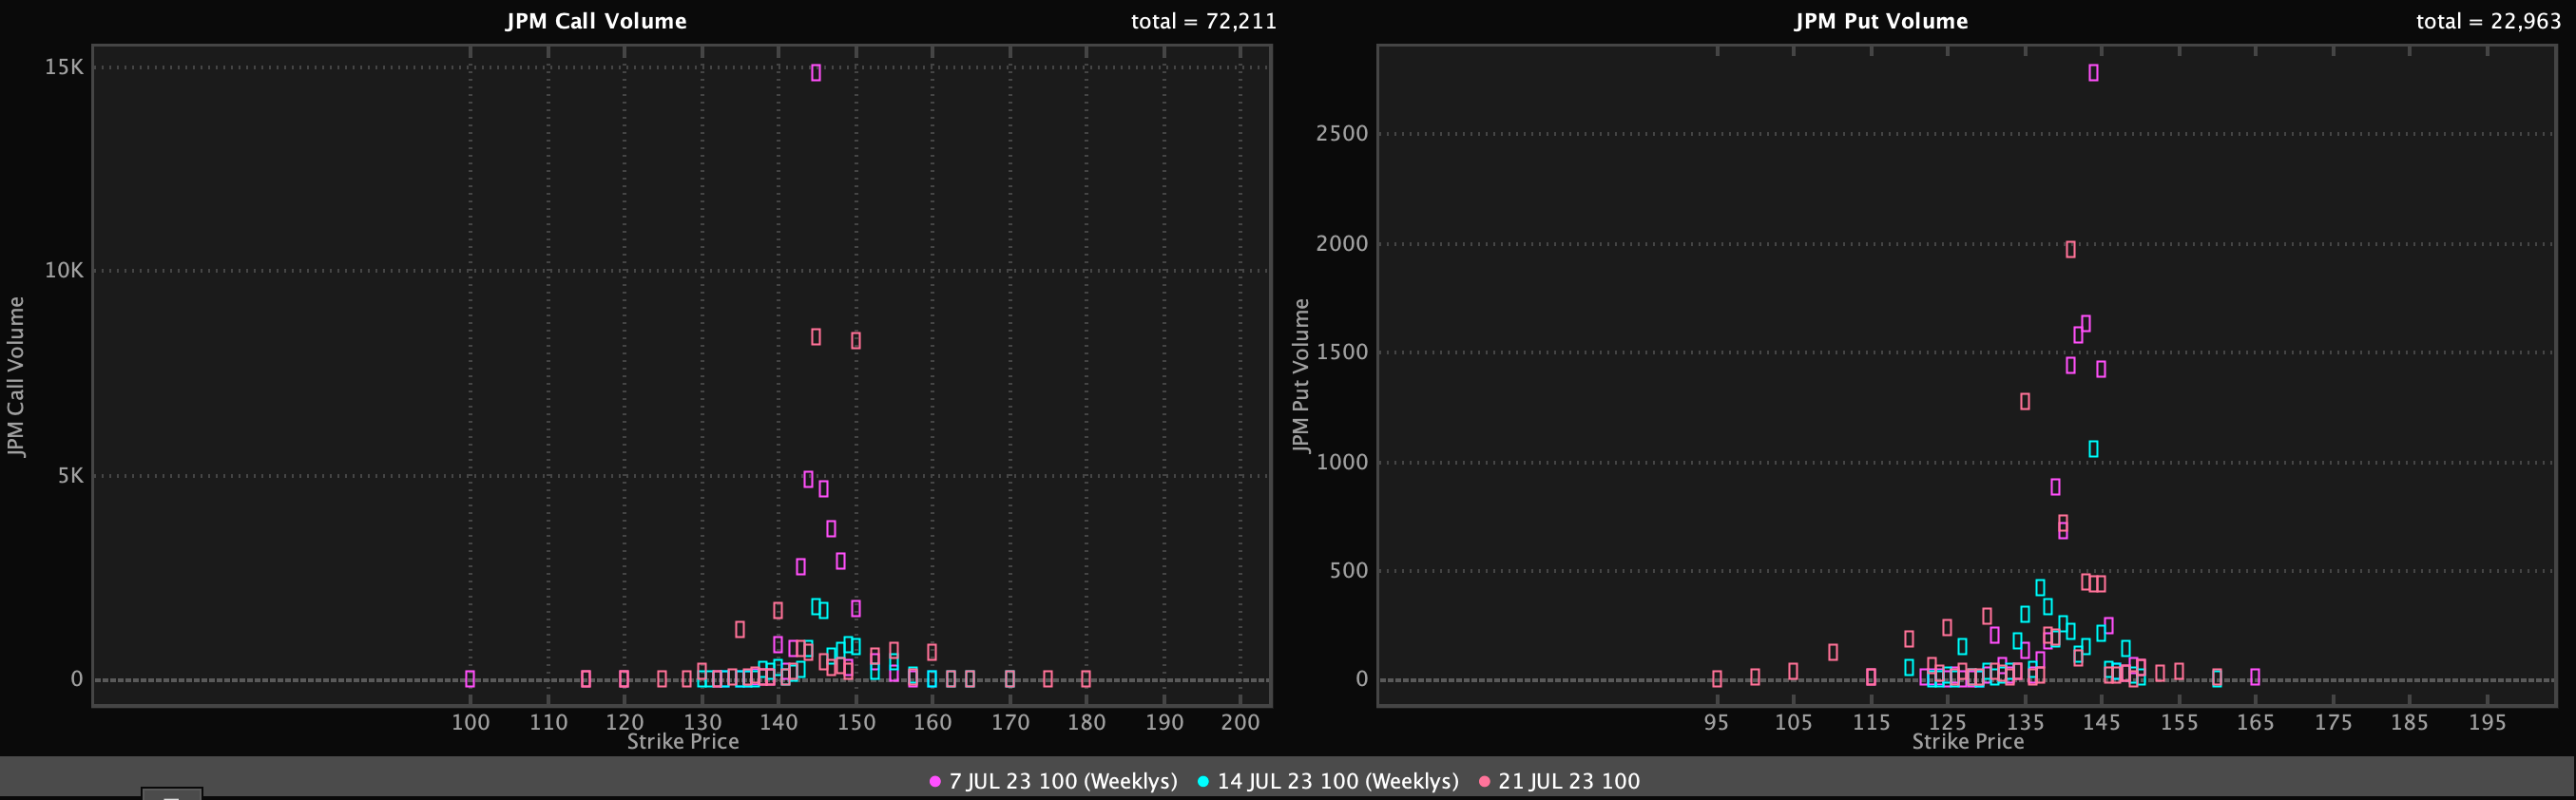Click the '10K' call volume axis label
The width and height of the screenshot is (2576, 800).
pyautogui.click(x=64, y=270)
